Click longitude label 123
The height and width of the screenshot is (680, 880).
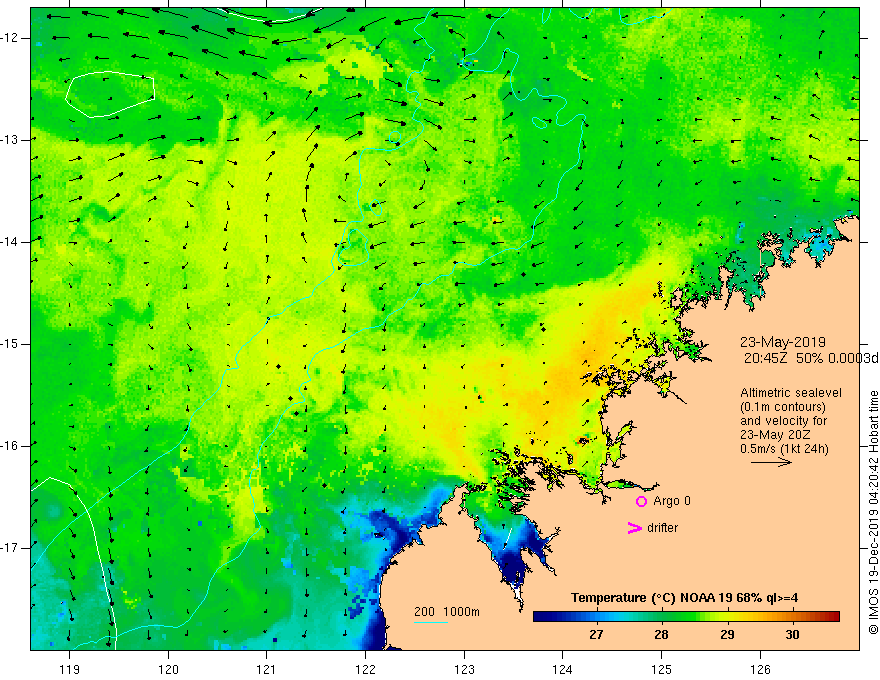pyautogui.click(x=464, y=670)
